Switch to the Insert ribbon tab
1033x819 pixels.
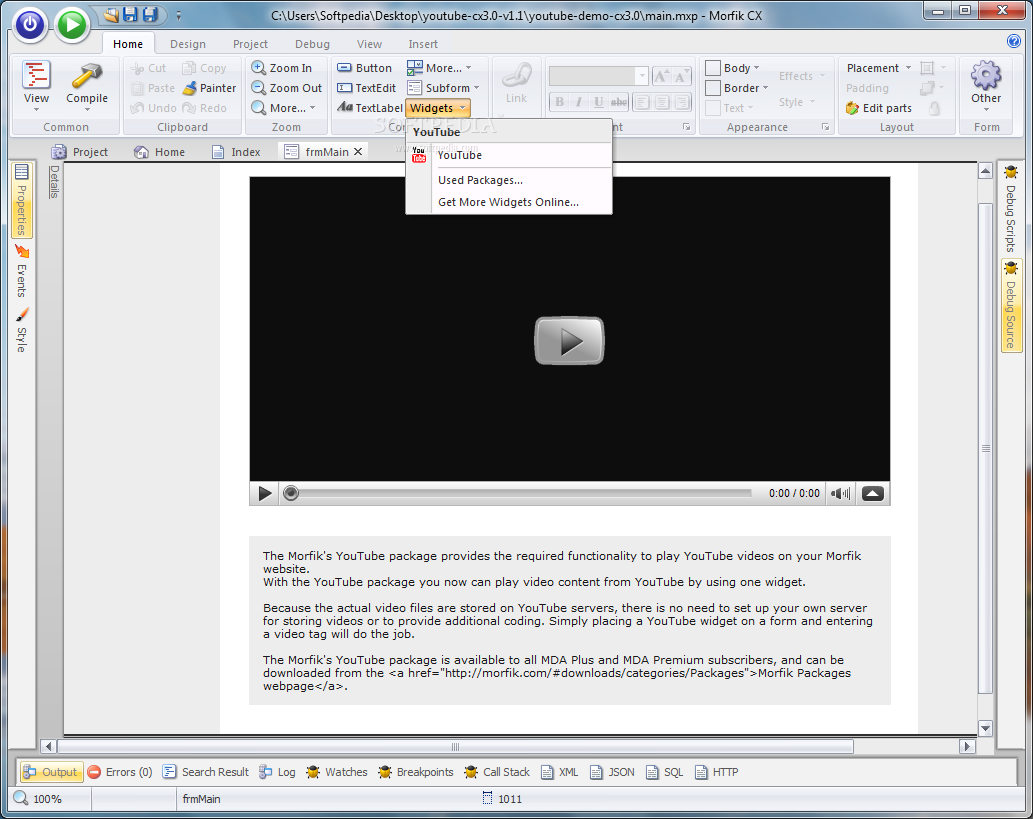pyautogui.click(x=423, y=44)
